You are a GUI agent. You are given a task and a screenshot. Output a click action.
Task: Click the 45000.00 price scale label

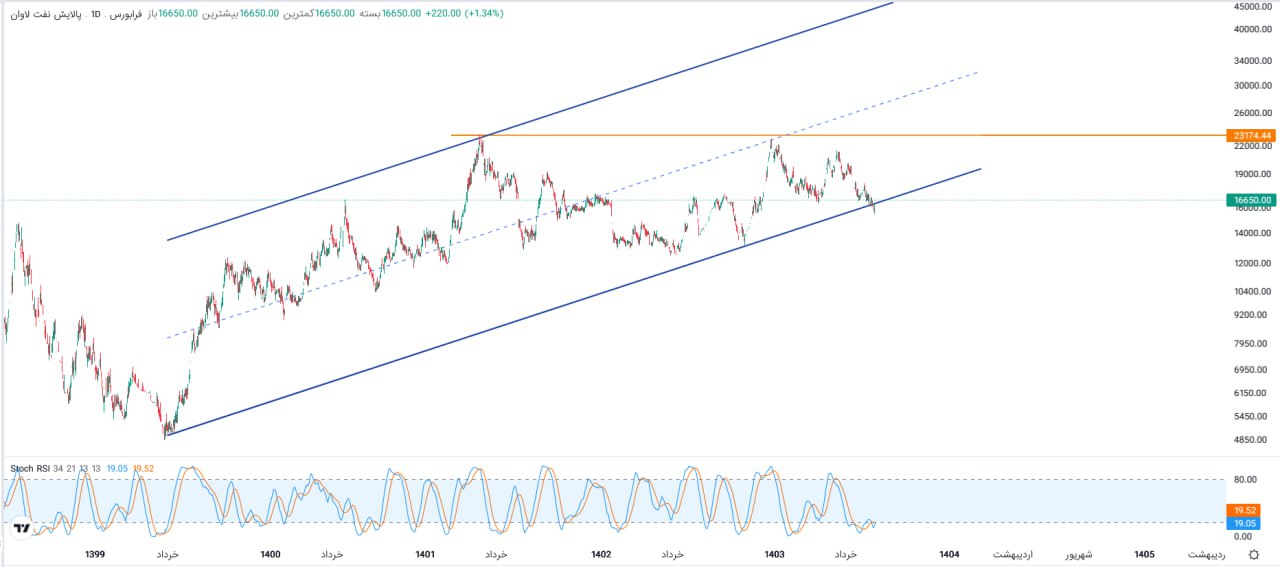(1252, 6)
